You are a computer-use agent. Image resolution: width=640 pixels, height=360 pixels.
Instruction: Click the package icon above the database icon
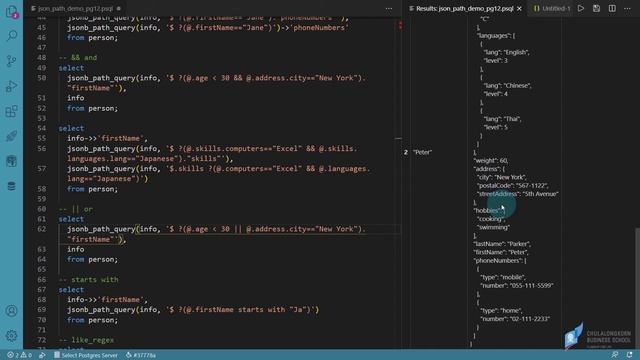(x=11, y=161)
